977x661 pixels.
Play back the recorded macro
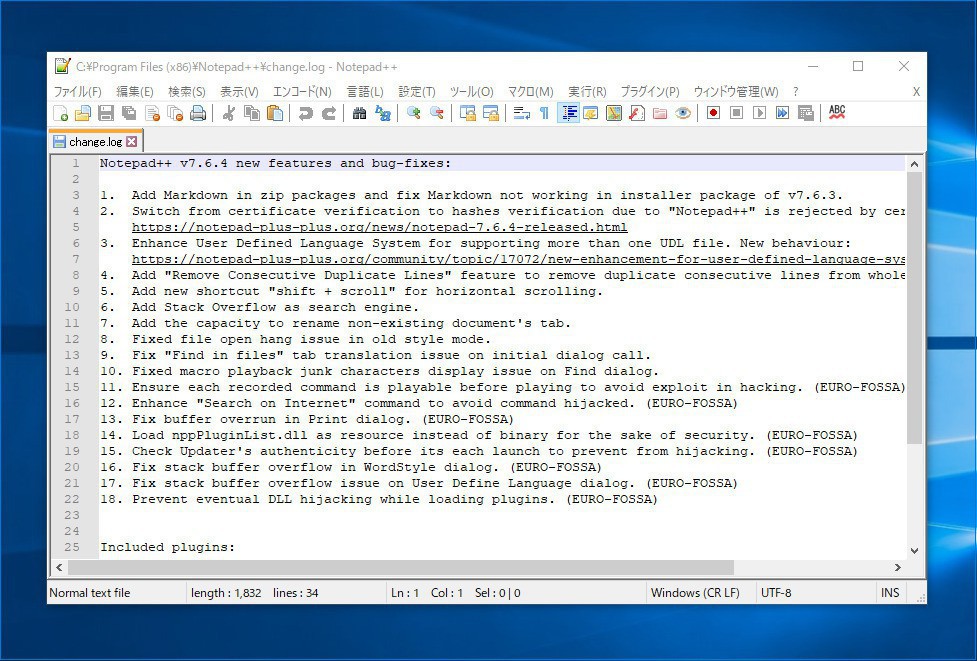pos(759,113)
